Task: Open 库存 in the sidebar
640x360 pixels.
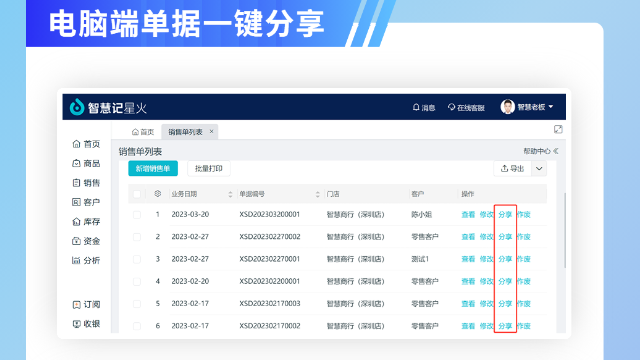Action: pos(86,222)
